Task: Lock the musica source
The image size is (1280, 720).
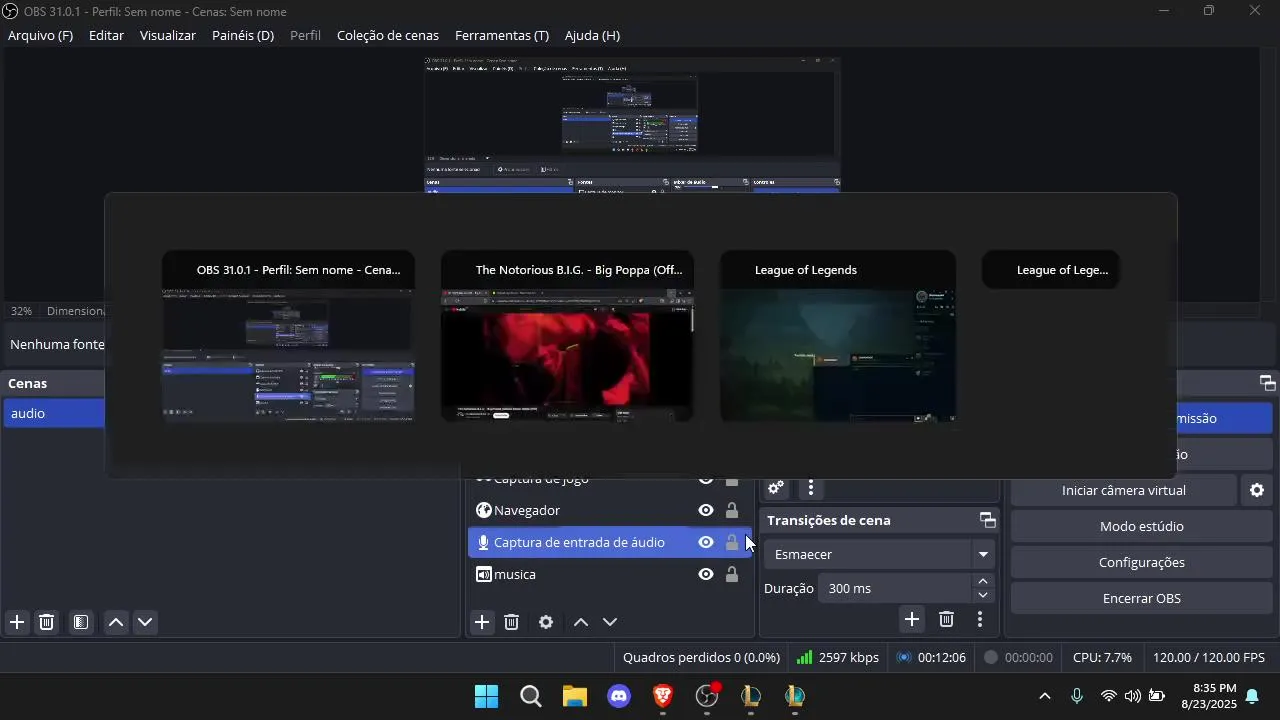Action: point(732,574)
